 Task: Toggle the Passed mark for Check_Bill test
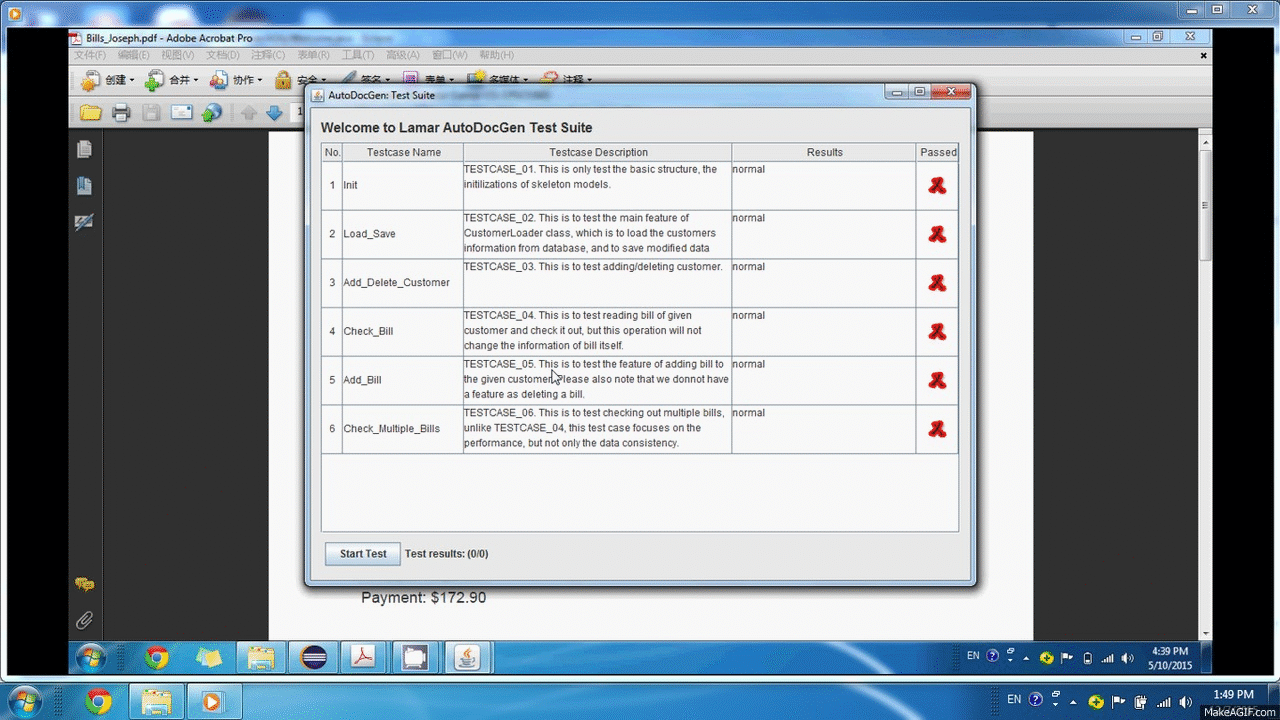(936, 331)
